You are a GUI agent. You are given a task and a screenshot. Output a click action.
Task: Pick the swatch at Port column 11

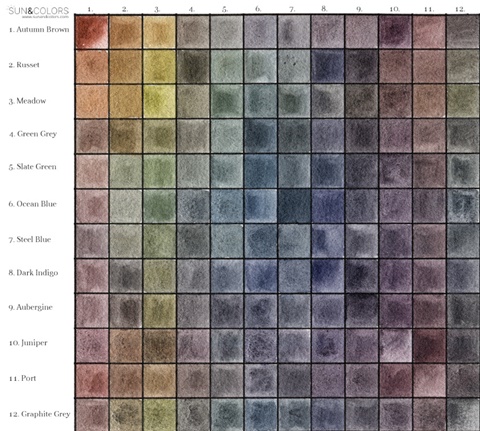(429, 381)
